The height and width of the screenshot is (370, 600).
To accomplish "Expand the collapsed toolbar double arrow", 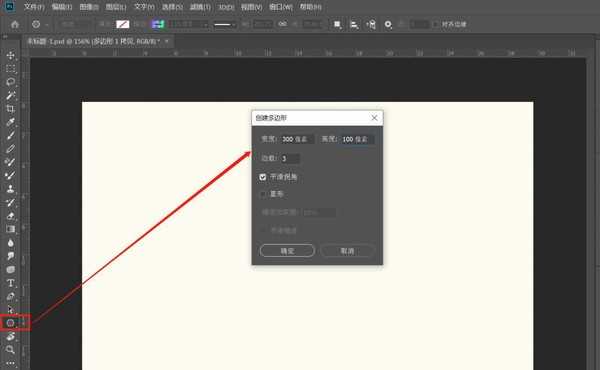I will [5, 37].
